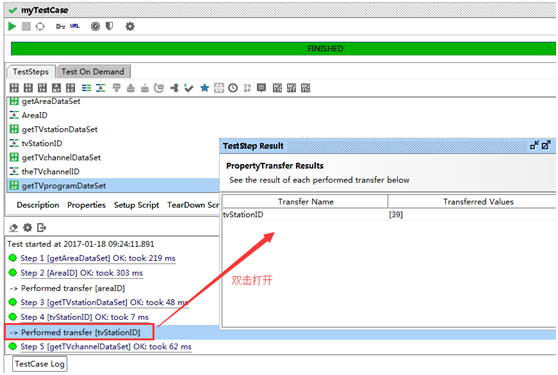Select the tvStationID cell in results table
This screenshot has height=375, width=558.
[x=305, y=215]
